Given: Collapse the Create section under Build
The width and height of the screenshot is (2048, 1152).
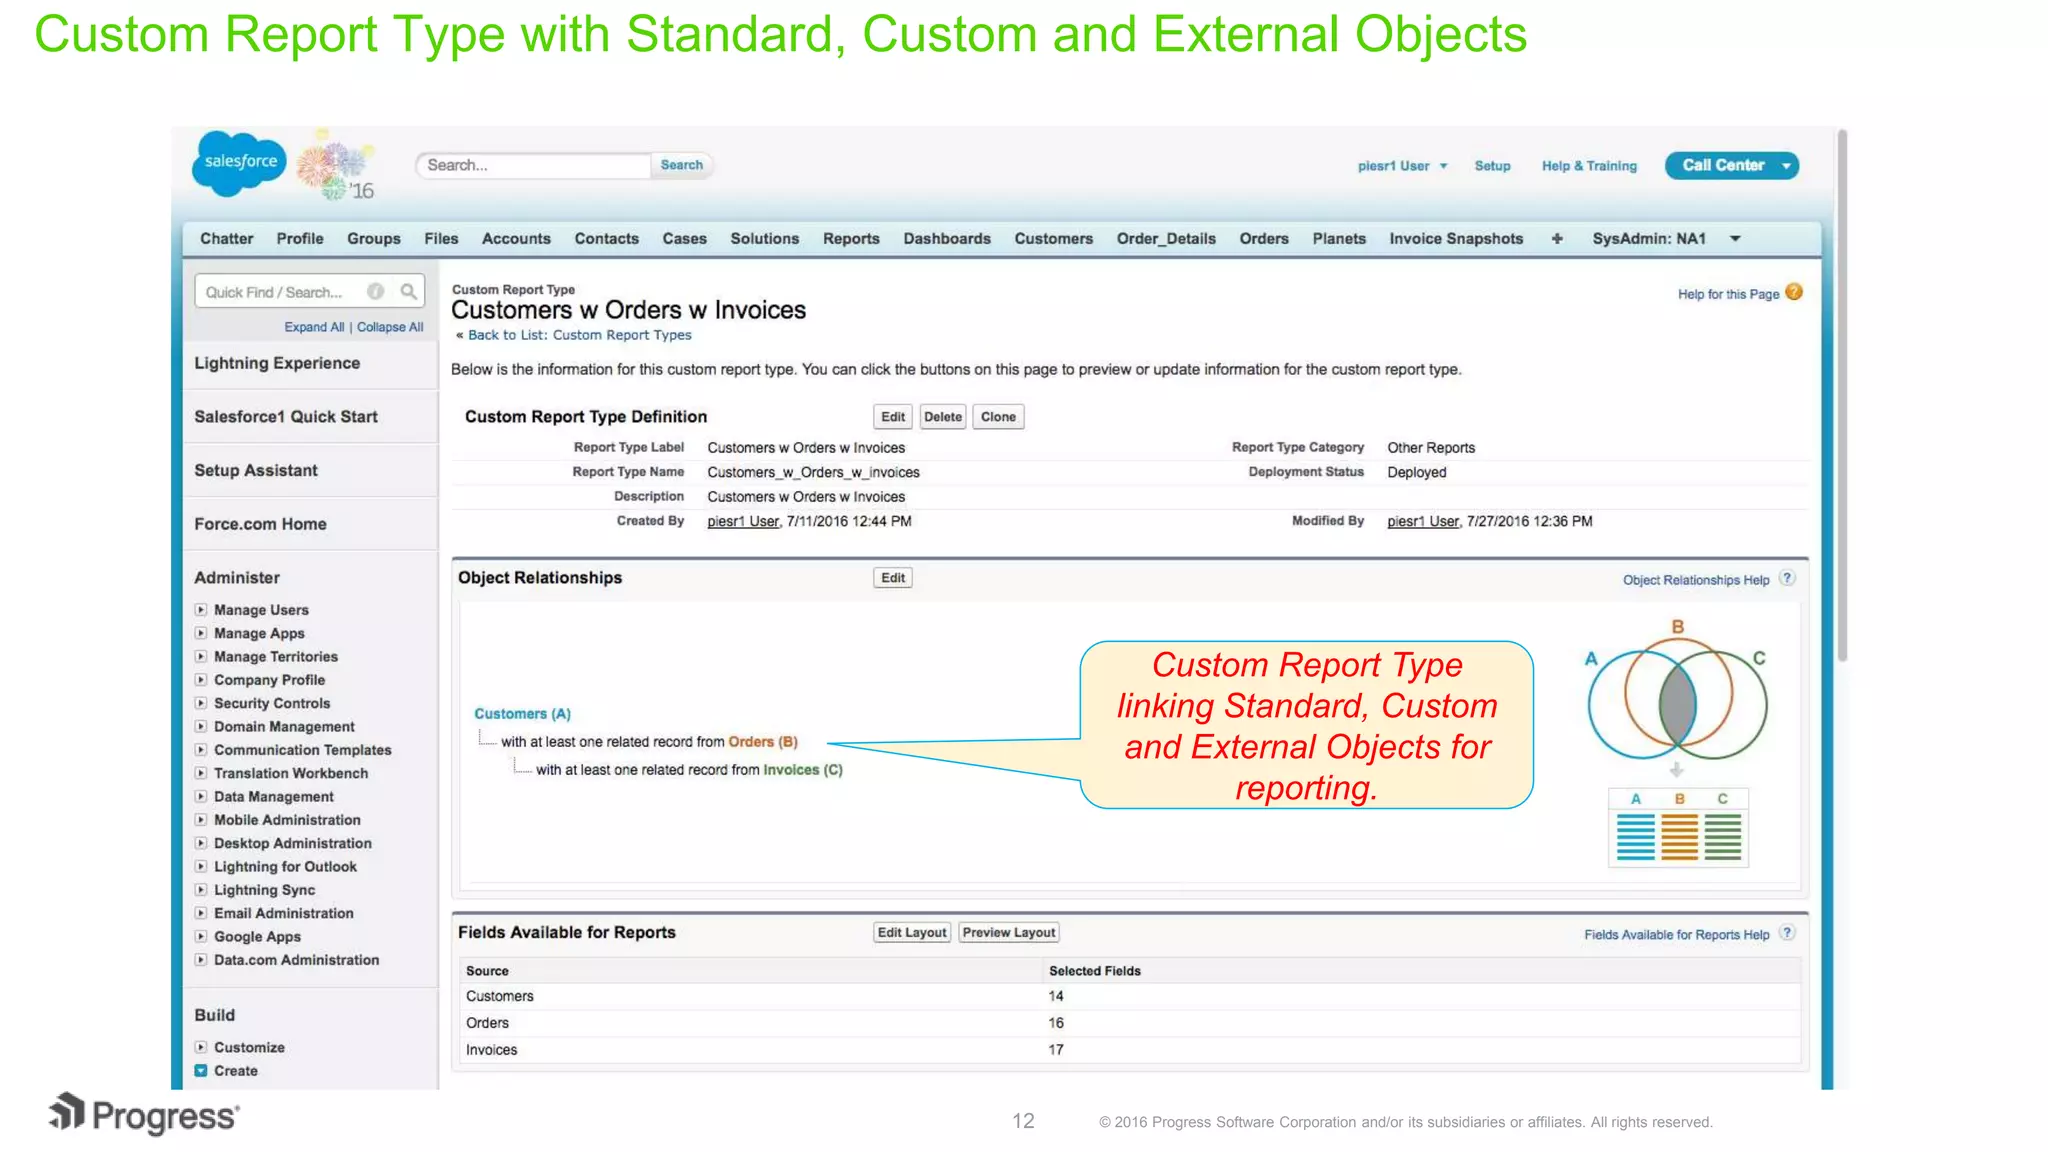Looking at the screenshot, I should (201, 1071).
